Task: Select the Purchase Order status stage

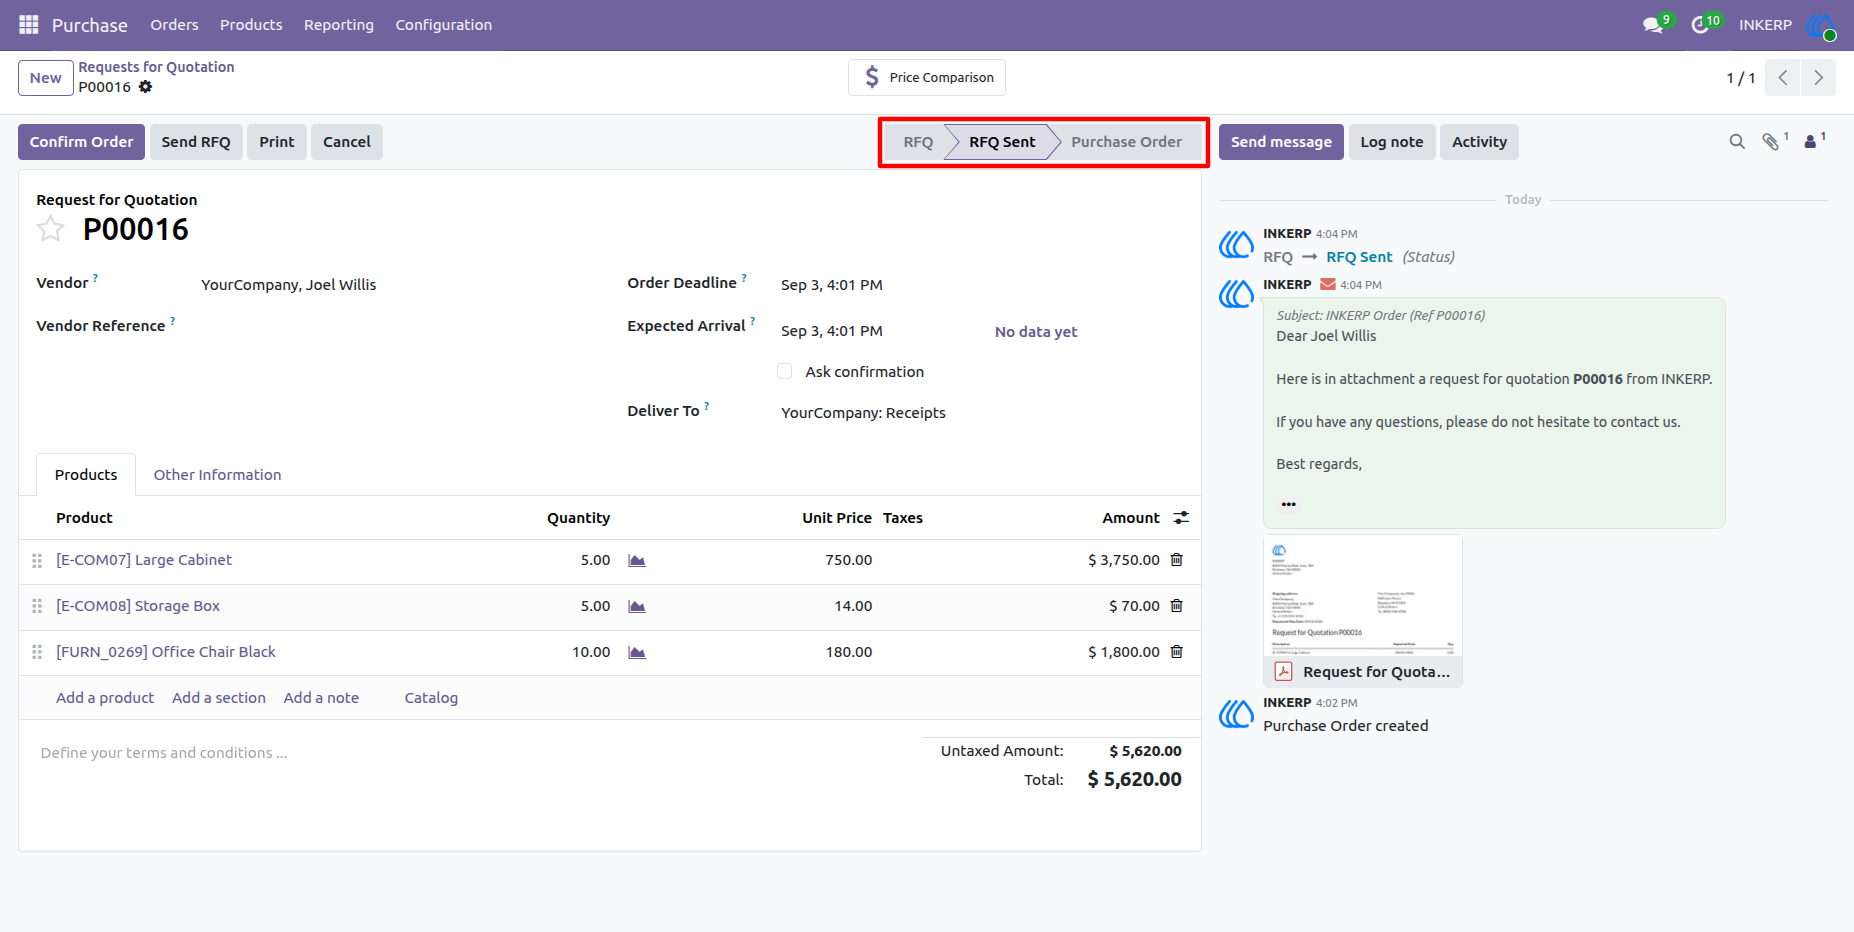Action: pyautogui.click(x=1126, y=142)
